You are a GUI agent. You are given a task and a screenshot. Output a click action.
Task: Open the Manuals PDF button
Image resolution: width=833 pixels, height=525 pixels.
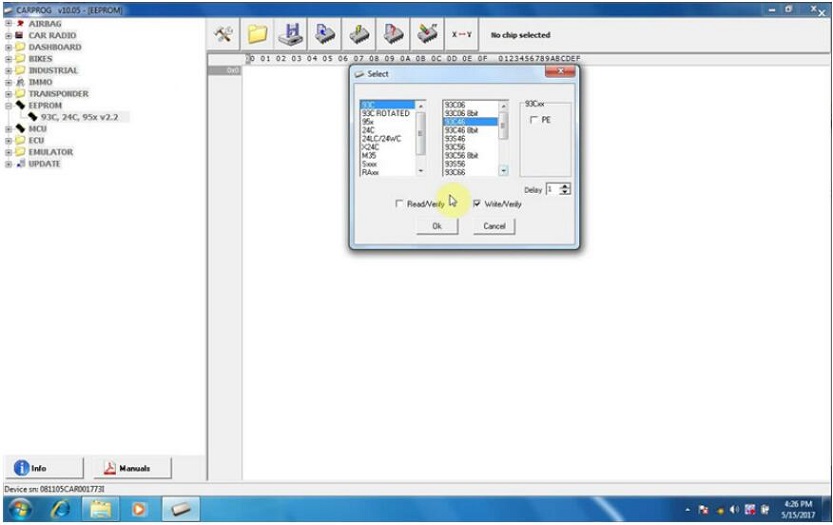tap(132, 468)
